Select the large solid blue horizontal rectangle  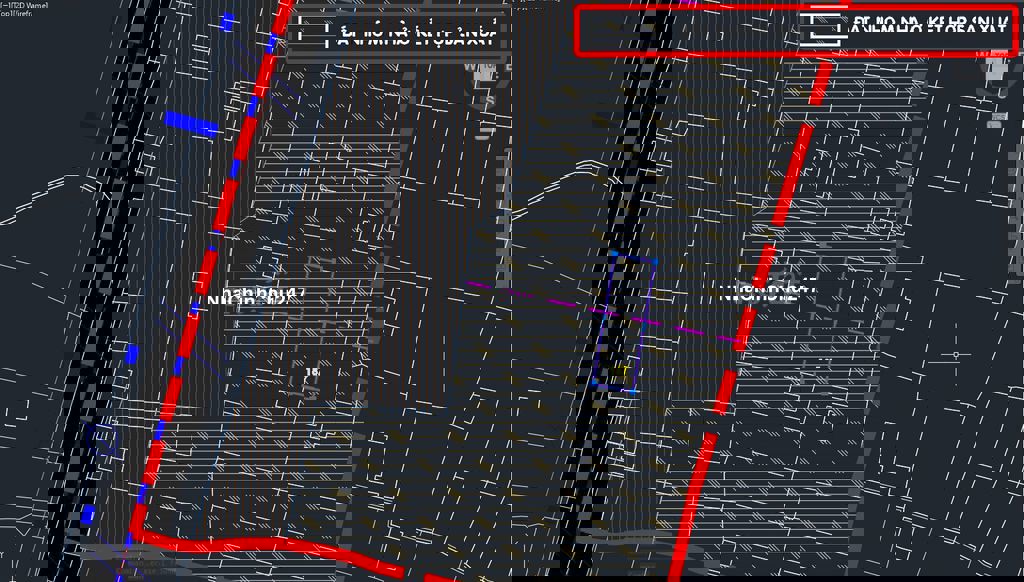point(191,124)
